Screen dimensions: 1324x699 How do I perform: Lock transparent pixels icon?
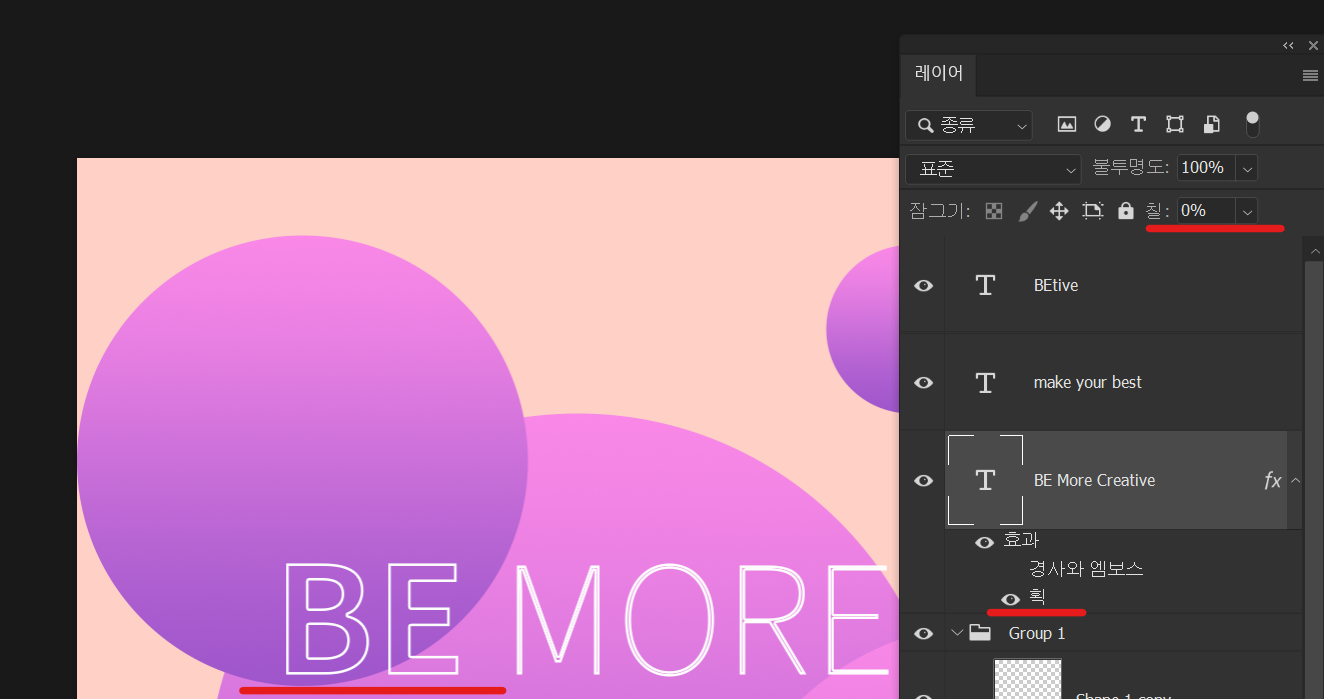point(993,211)
